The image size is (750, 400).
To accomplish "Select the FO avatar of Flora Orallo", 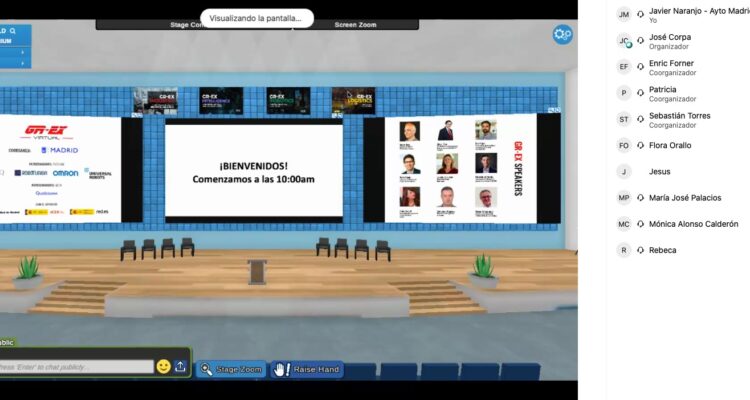I will [x=624, y=145].
